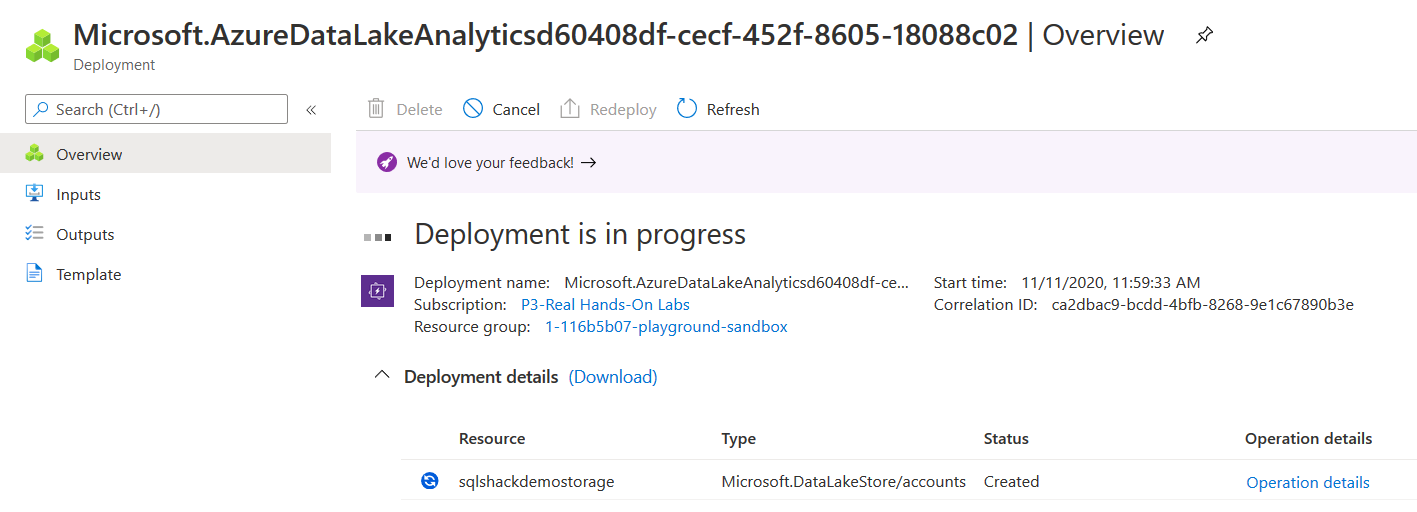Open the P3-Real Hands-On Labs subscription link

pos(605,304)
